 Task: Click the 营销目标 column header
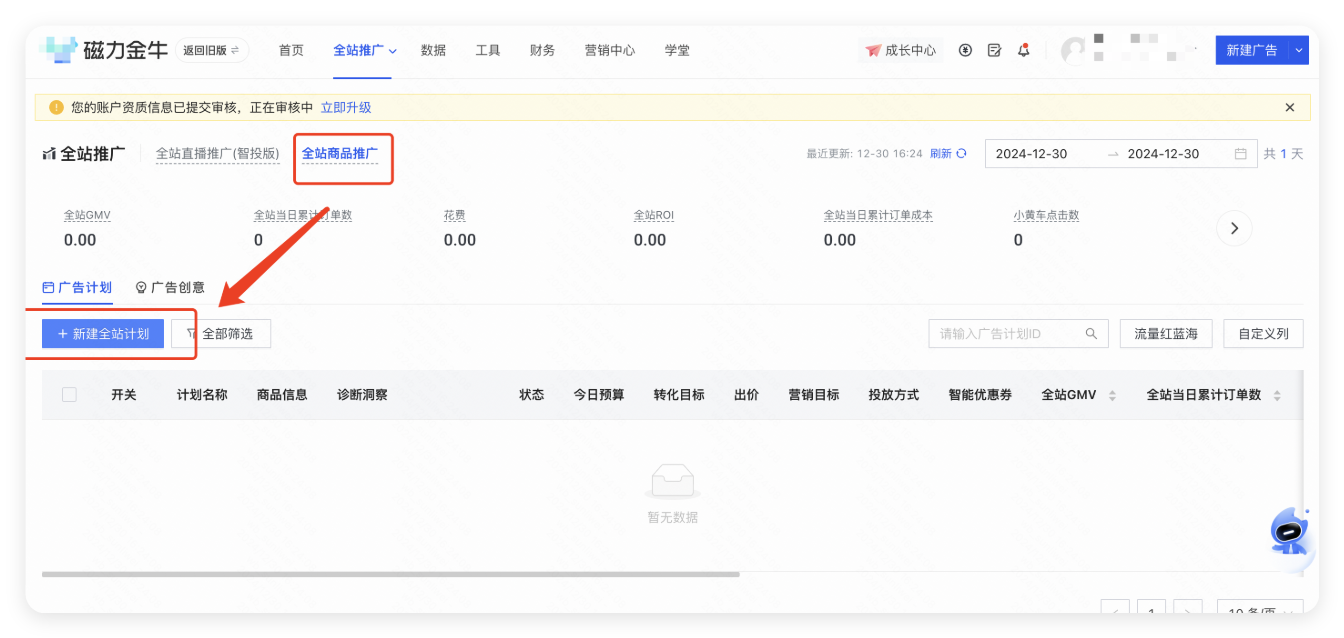[814, 395]
